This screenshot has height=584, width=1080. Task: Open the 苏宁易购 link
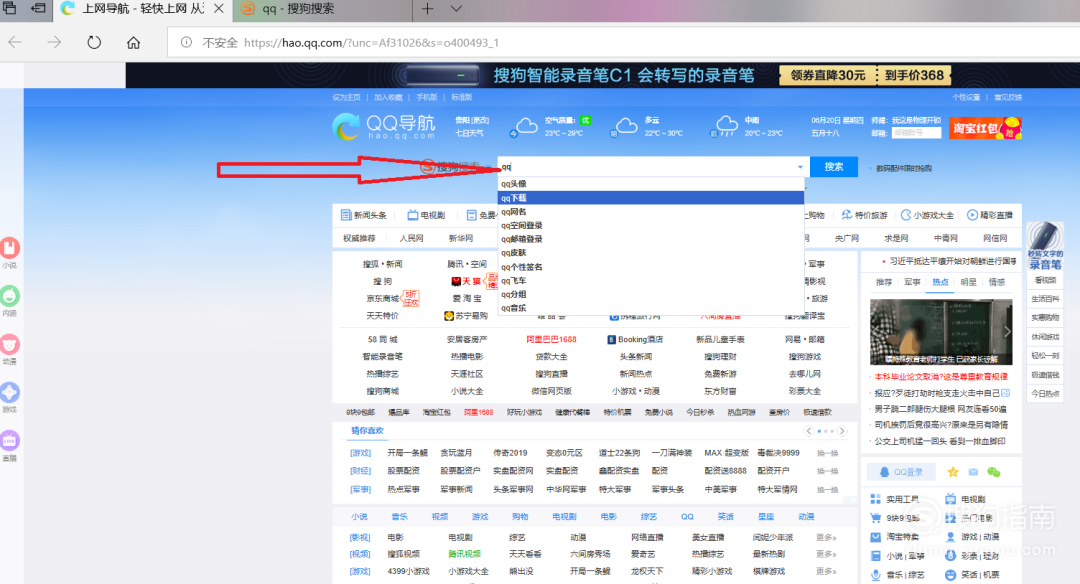tap(466, 315)
